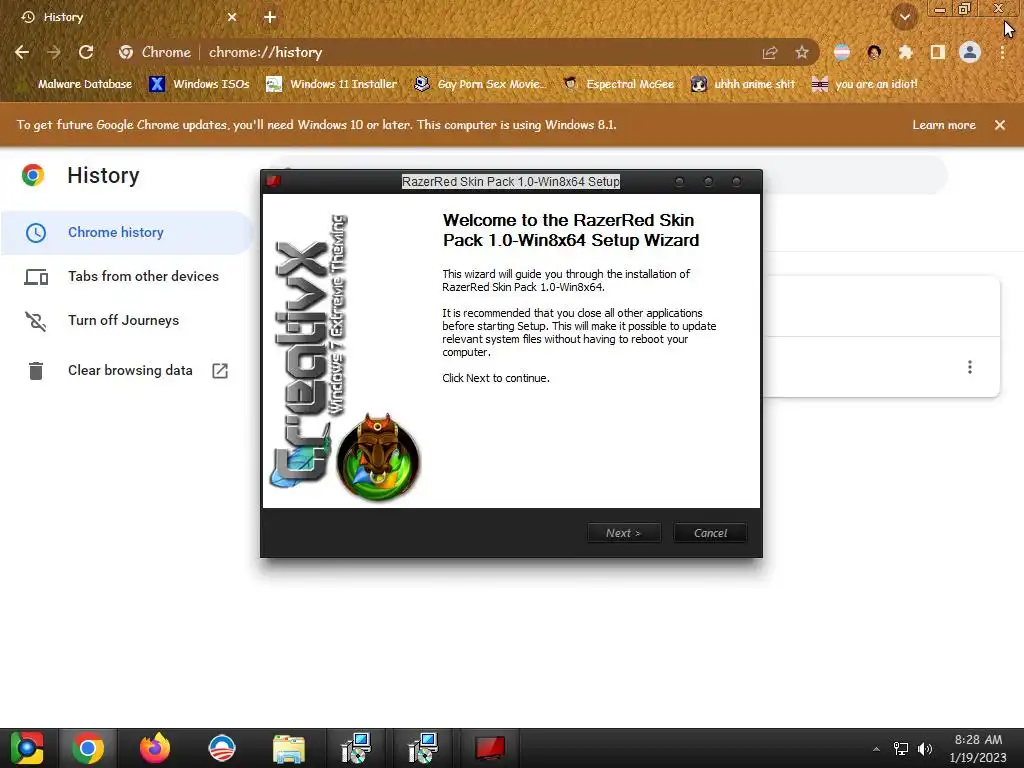Select the History browser tab
Screen dimensions: 1024x768
tap(127, 17)
